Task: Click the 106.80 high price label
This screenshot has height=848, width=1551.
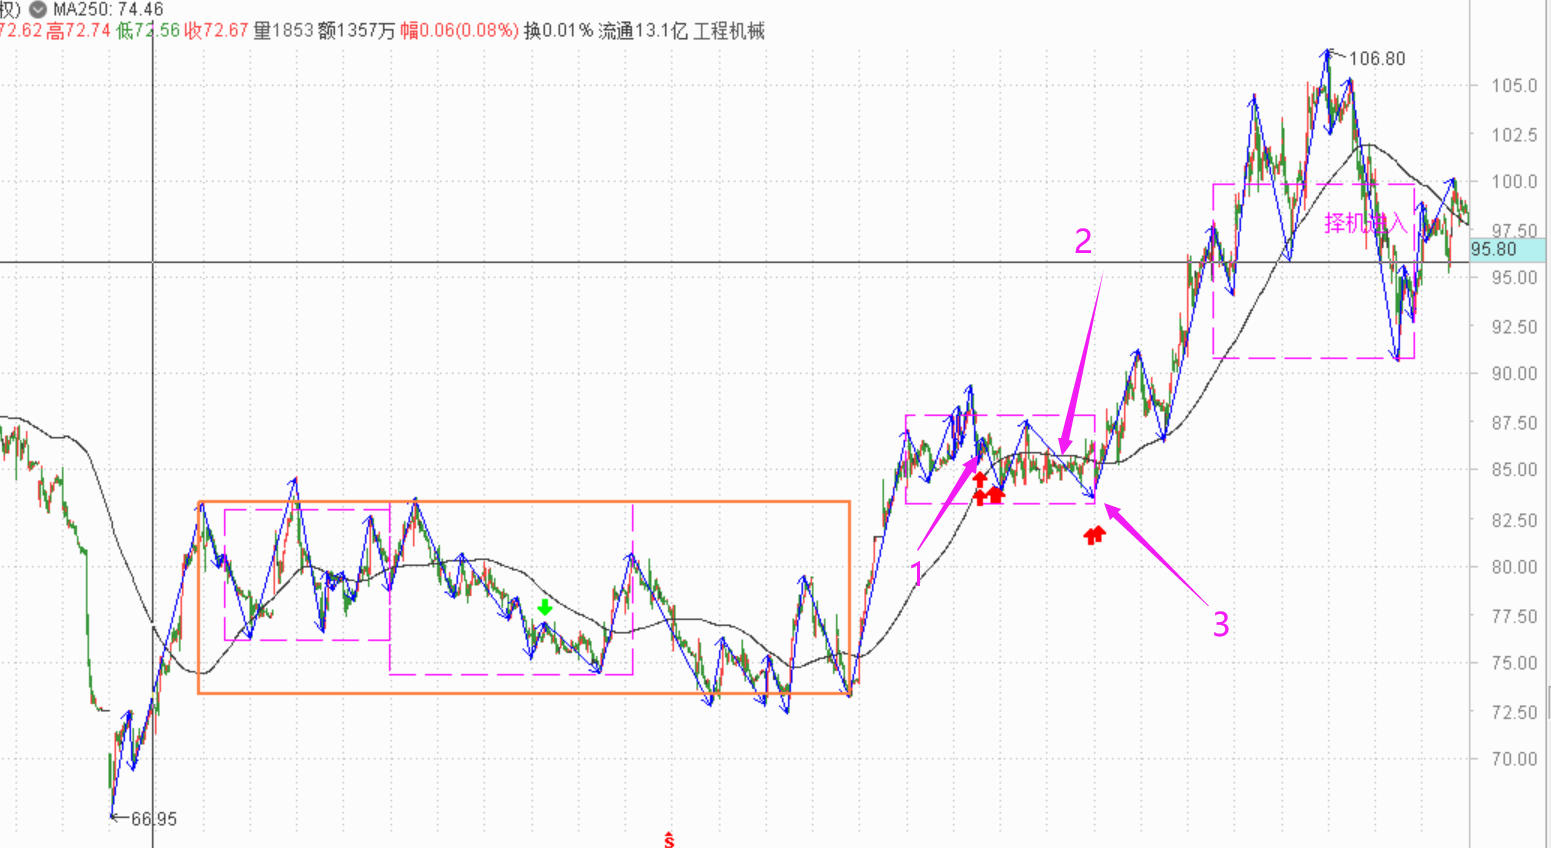Action: coord(1376,59)
